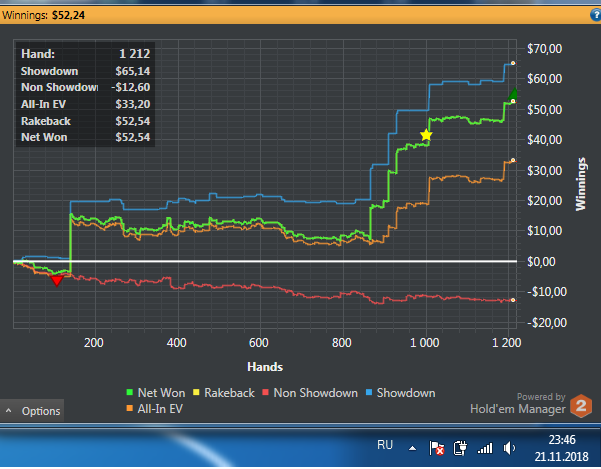Click the Hands axis title

pos(265,367)
